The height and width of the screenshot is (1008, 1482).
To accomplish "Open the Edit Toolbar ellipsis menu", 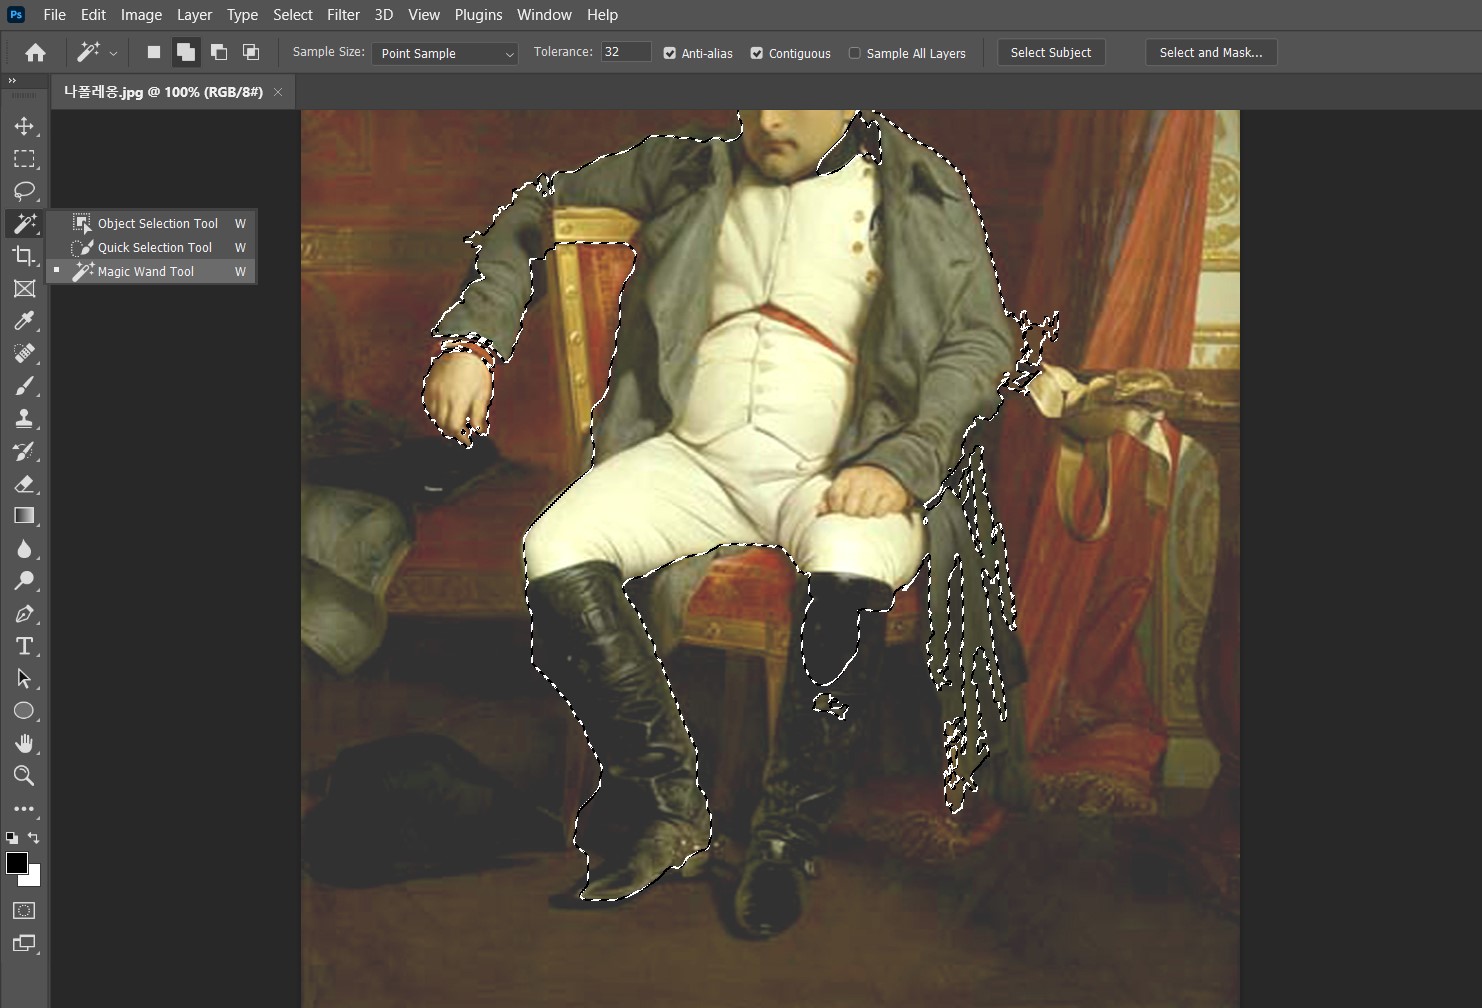I will (x=24, y=808).
